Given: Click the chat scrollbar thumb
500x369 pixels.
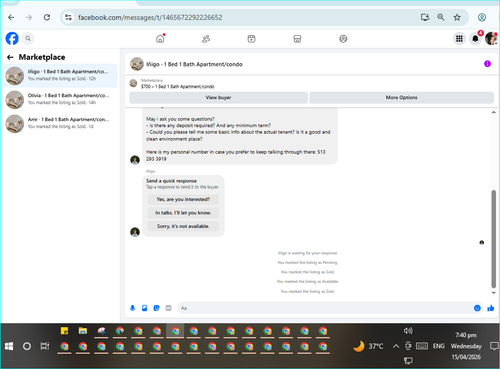Looking at the screenshot, I should coord(494,239).
